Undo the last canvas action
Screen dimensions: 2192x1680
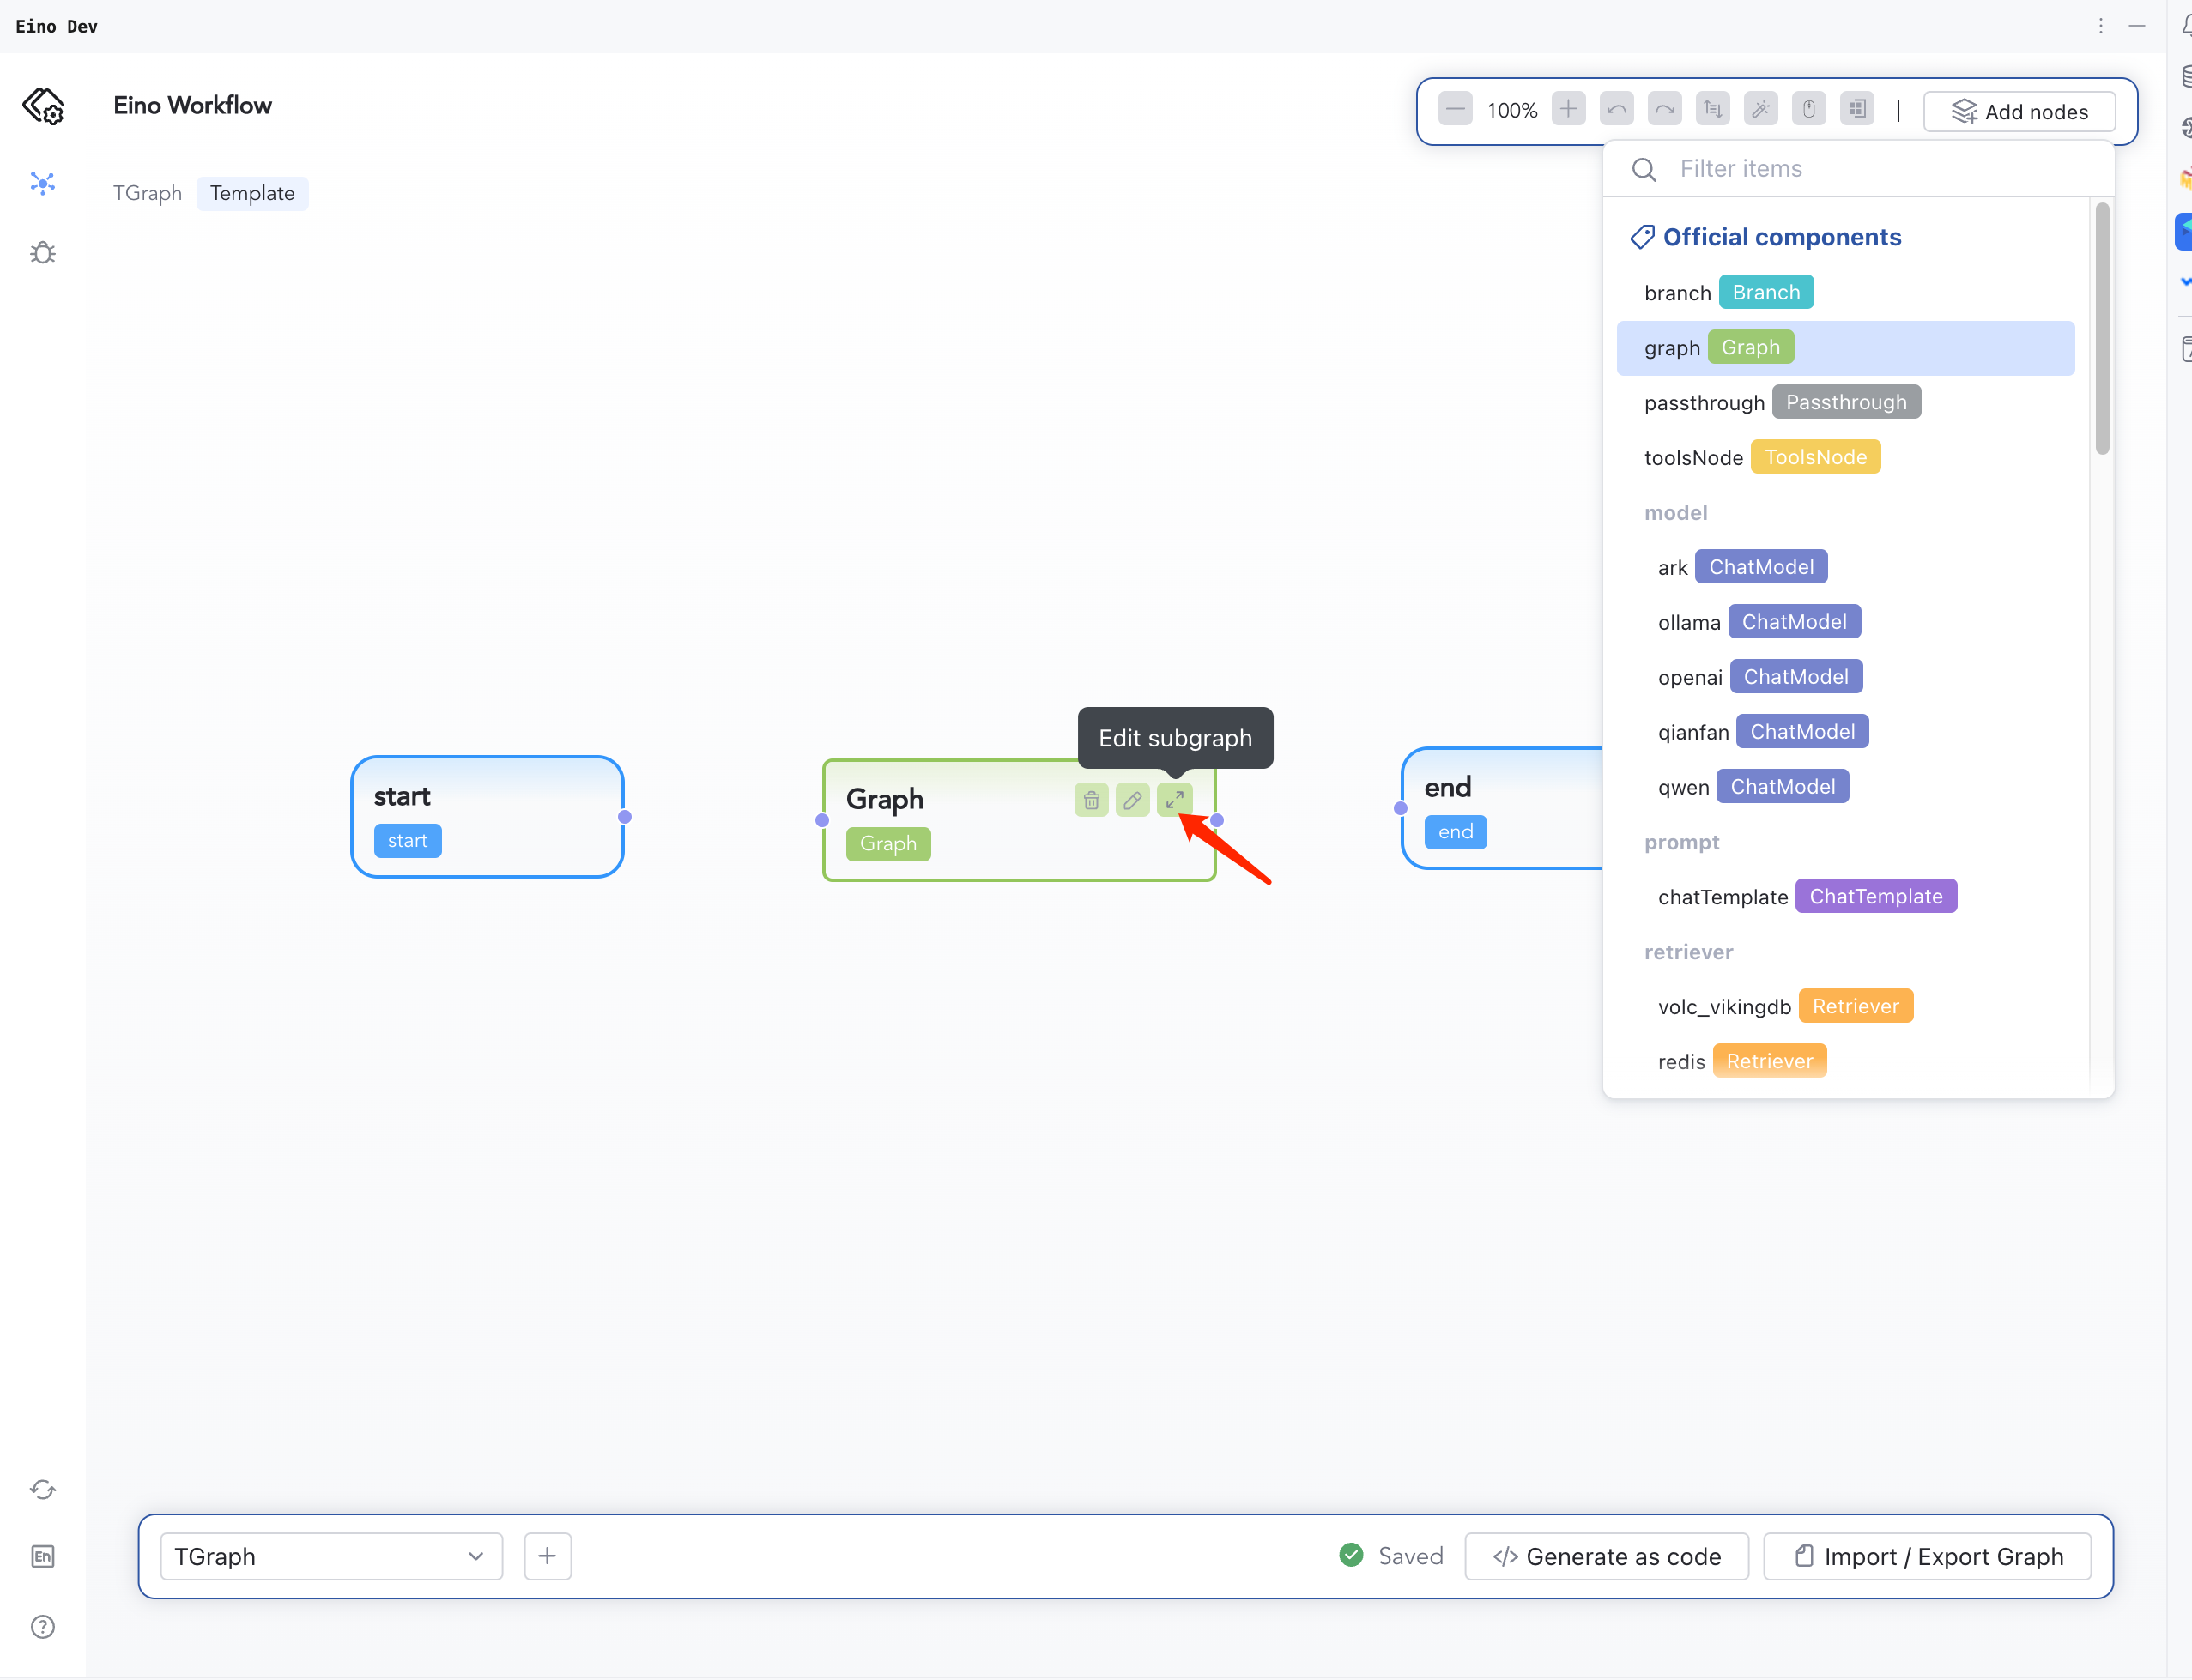(x=1616, y=110)
